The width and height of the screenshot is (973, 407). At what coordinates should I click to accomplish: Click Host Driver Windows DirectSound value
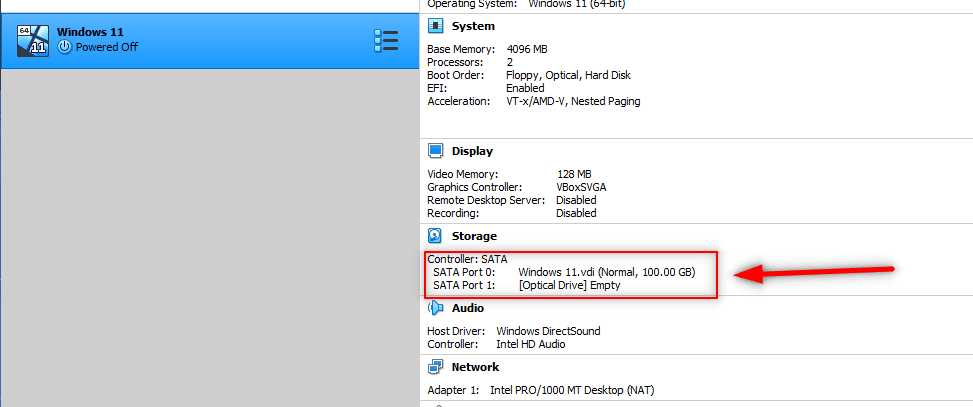click(x=549, y=331)
